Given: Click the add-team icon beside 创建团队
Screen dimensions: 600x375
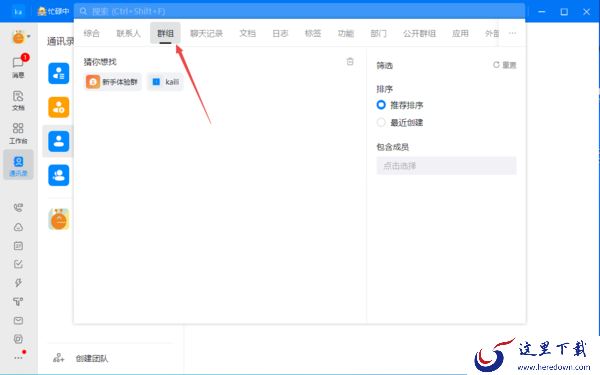Looking at the screenshot, I should click(59, 358).
